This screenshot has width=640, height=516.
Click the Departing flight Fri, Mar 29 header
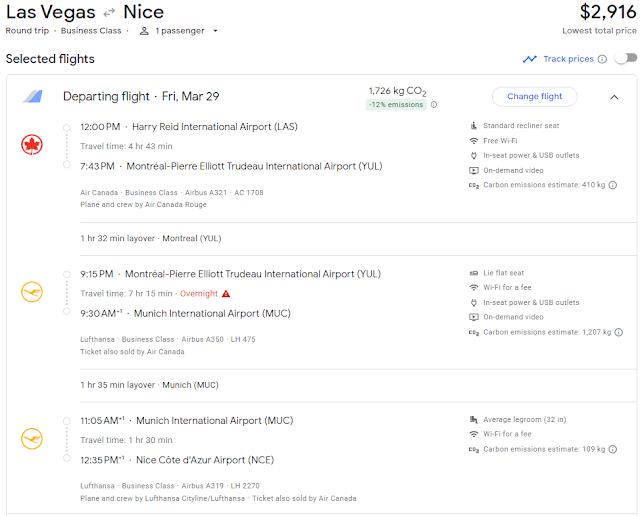click(x=141, y=96)
